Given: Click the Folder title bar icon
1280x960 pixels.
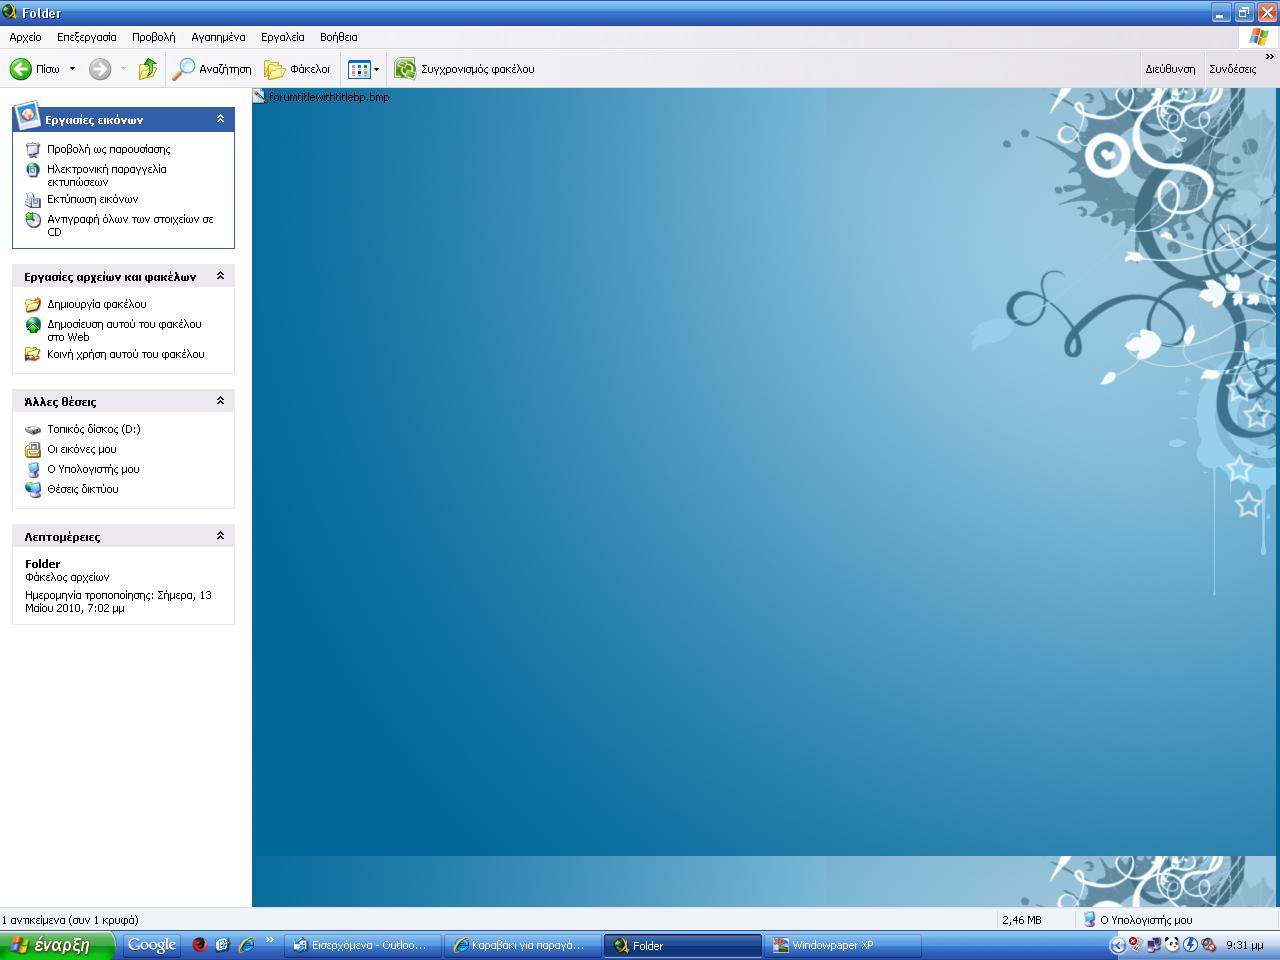Looking at the screenshot, I should coord(10,12).
